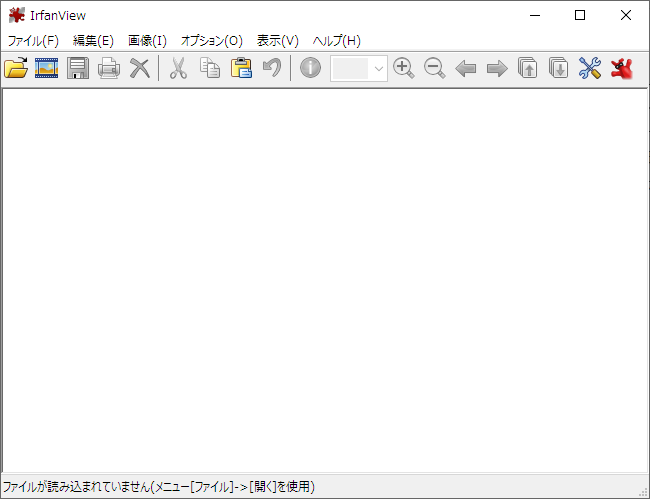Viewport: 650px width, 500px height.
Task: Show image information with the i icon
Action: pyautogui.click(x=310, y=68)
